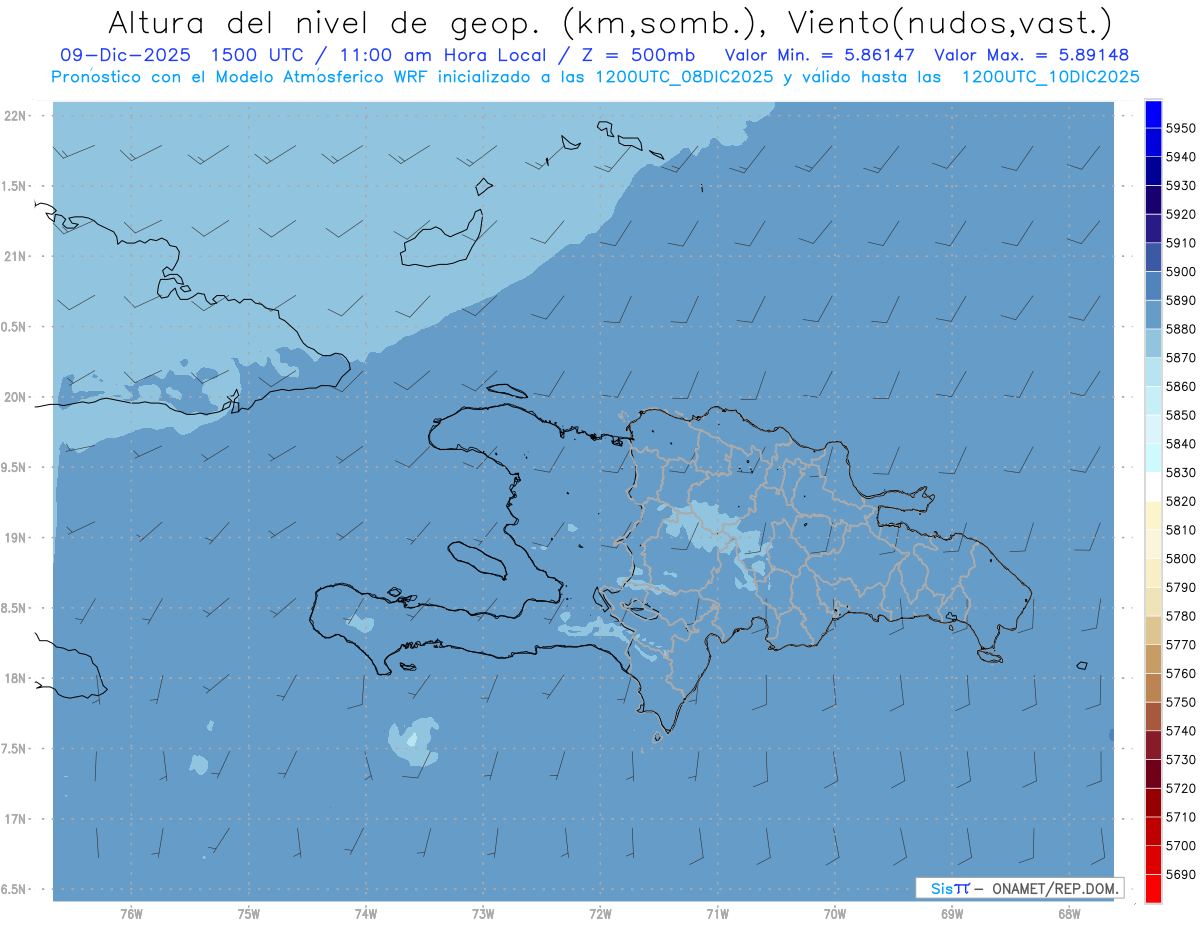
Task: Click the "71W" longitude label
Action: click(x=717, y=913)
